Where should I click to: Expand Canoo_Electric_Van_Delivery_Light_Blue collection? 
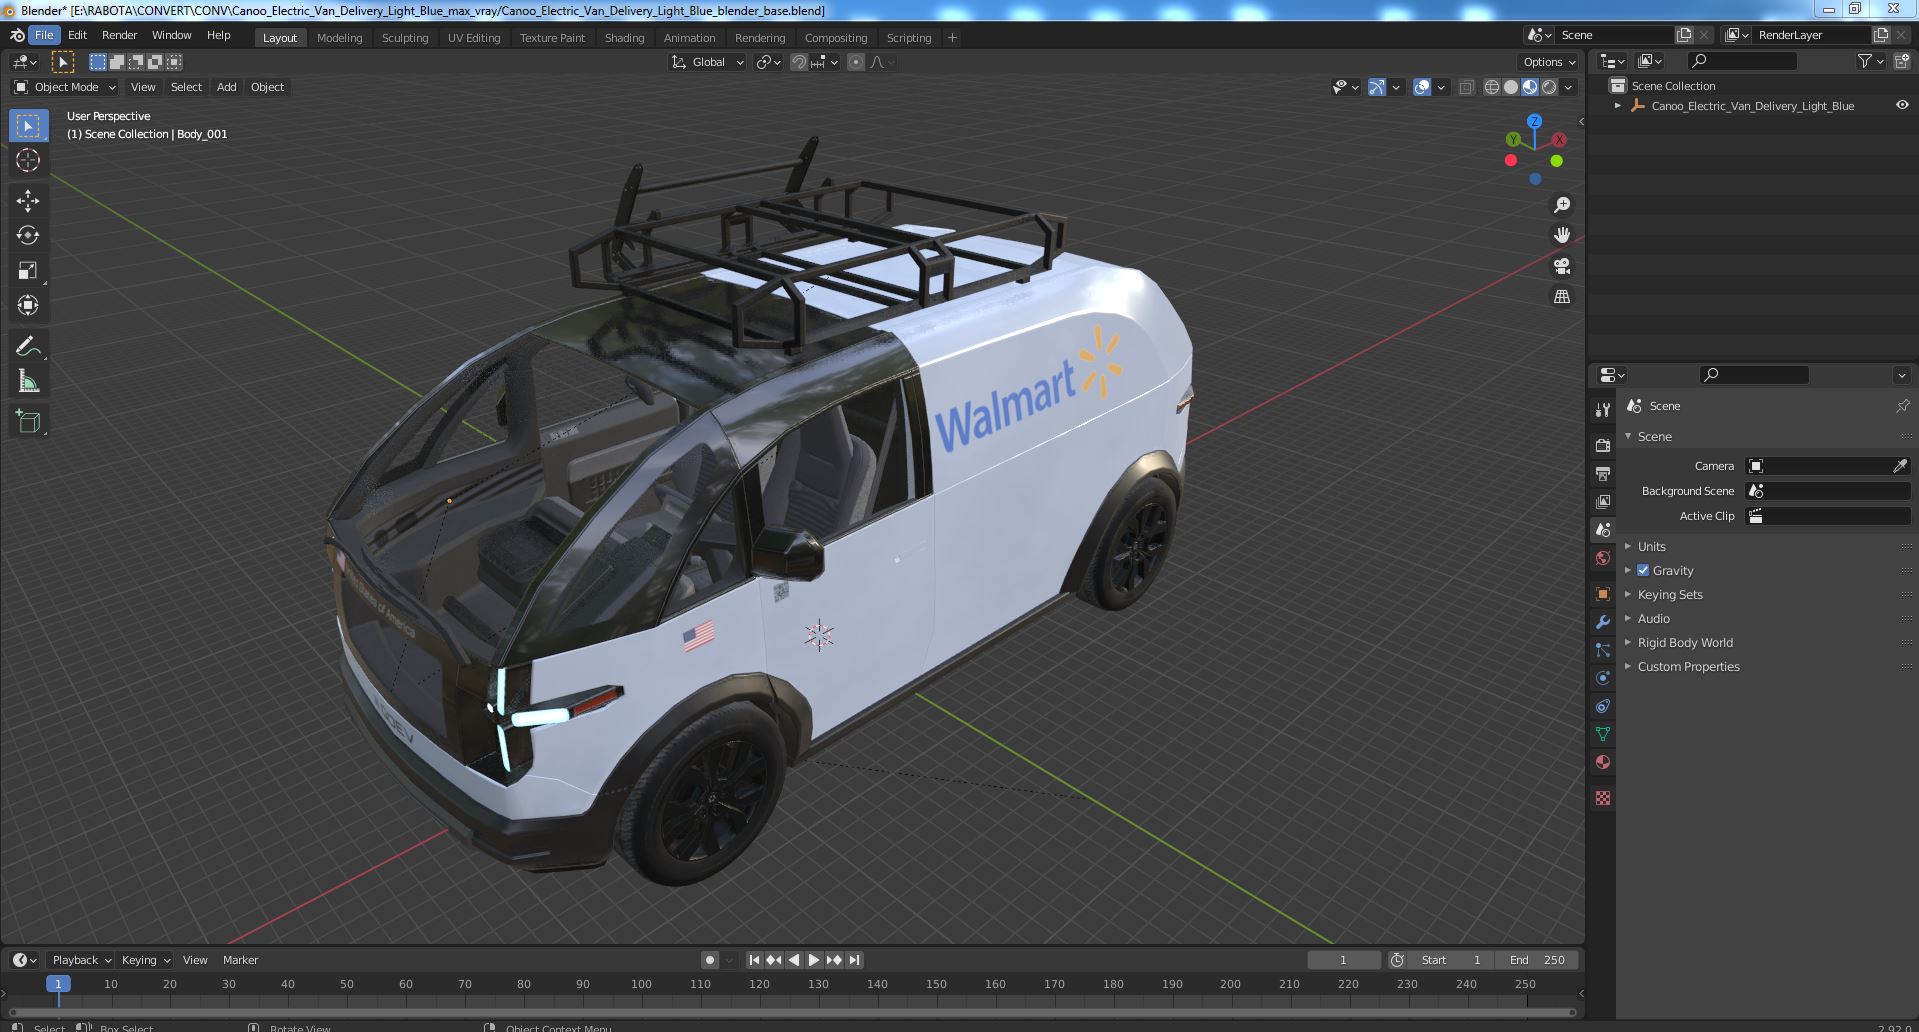tap(1618, 105)
